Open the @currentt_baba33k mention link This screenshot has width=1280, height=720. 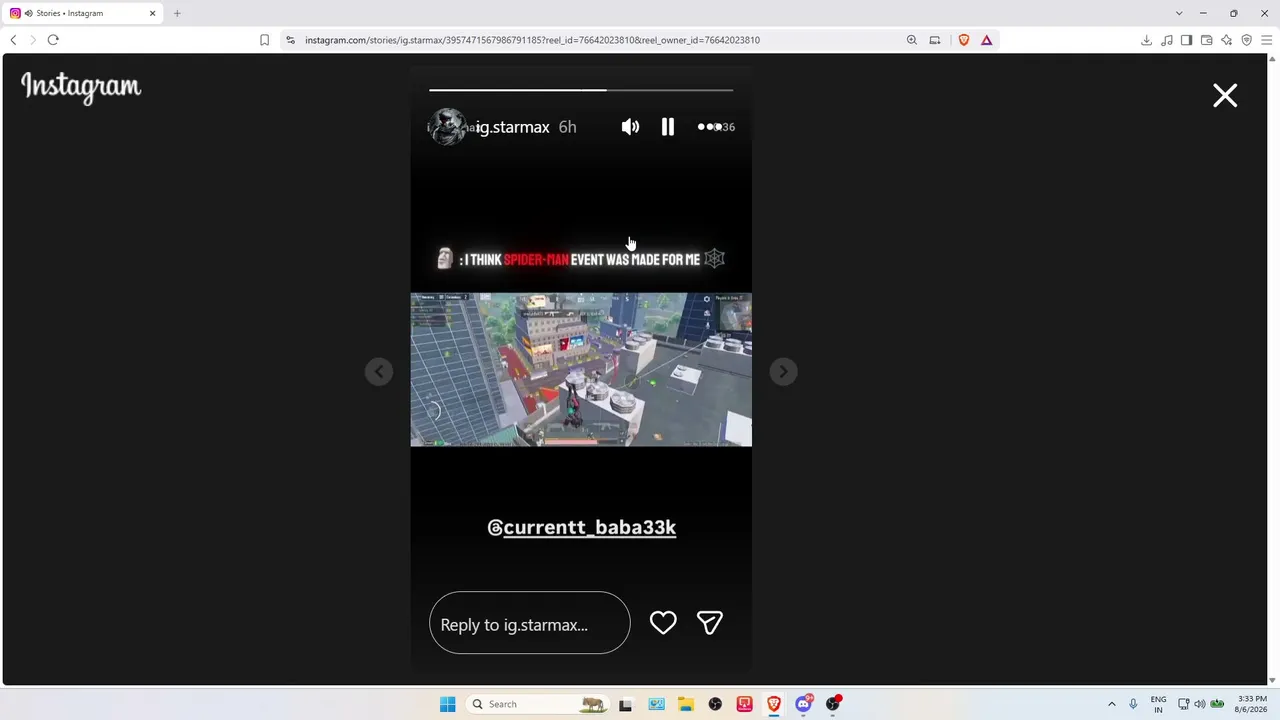click(581, 527)
